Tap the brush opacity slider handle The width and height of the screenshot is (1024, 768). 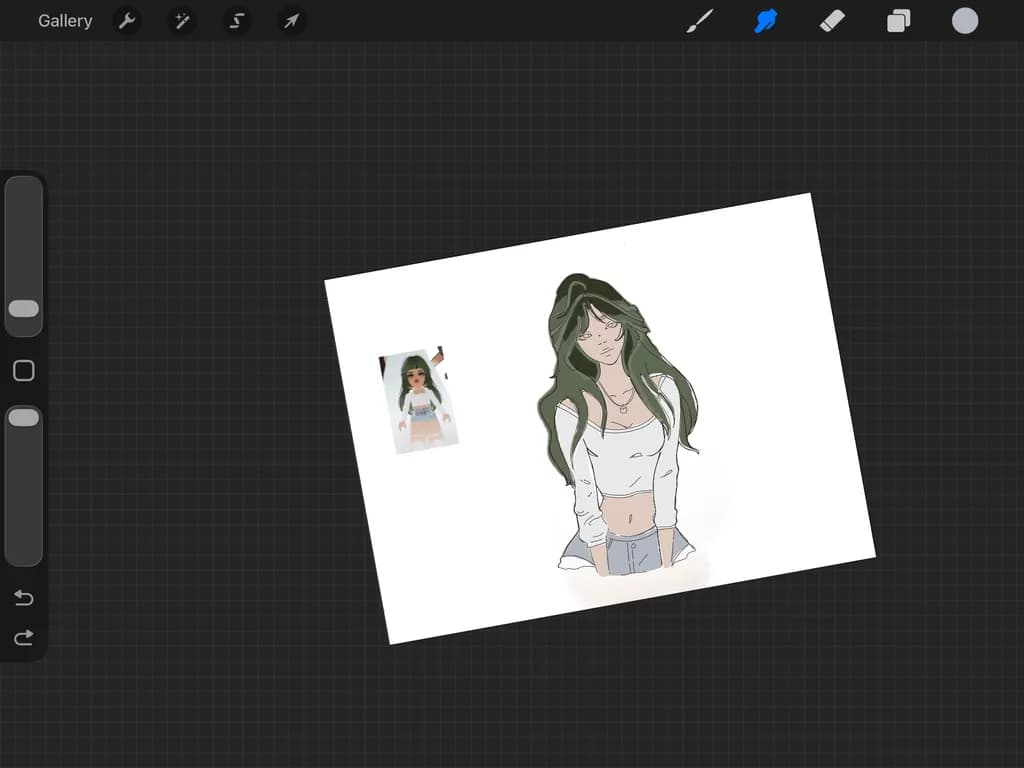coord(24,418)
